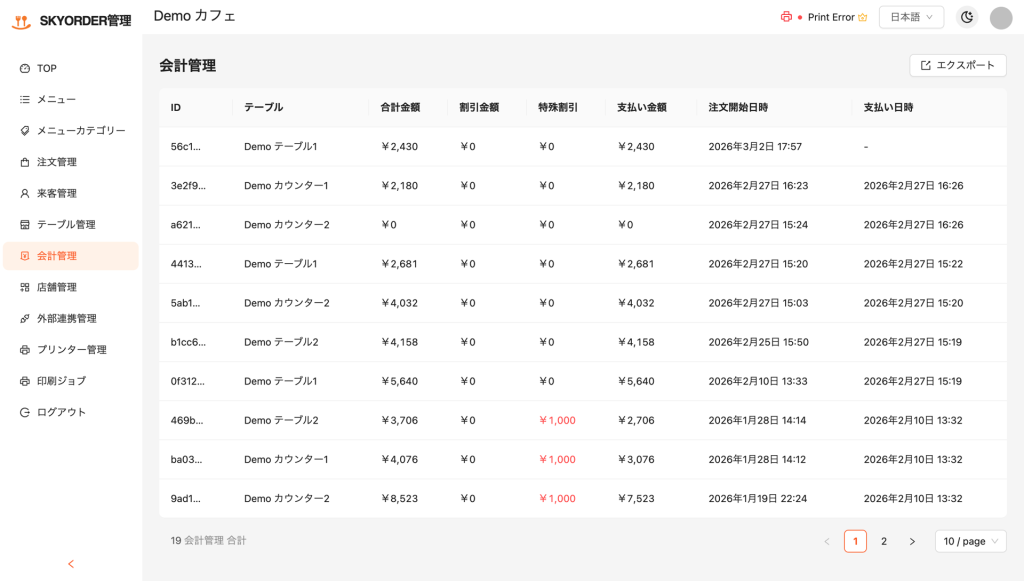Click the 外部連携管理 link icon
The width and height of the screenshot is (1024, 581).
click(x=25, y=319)
